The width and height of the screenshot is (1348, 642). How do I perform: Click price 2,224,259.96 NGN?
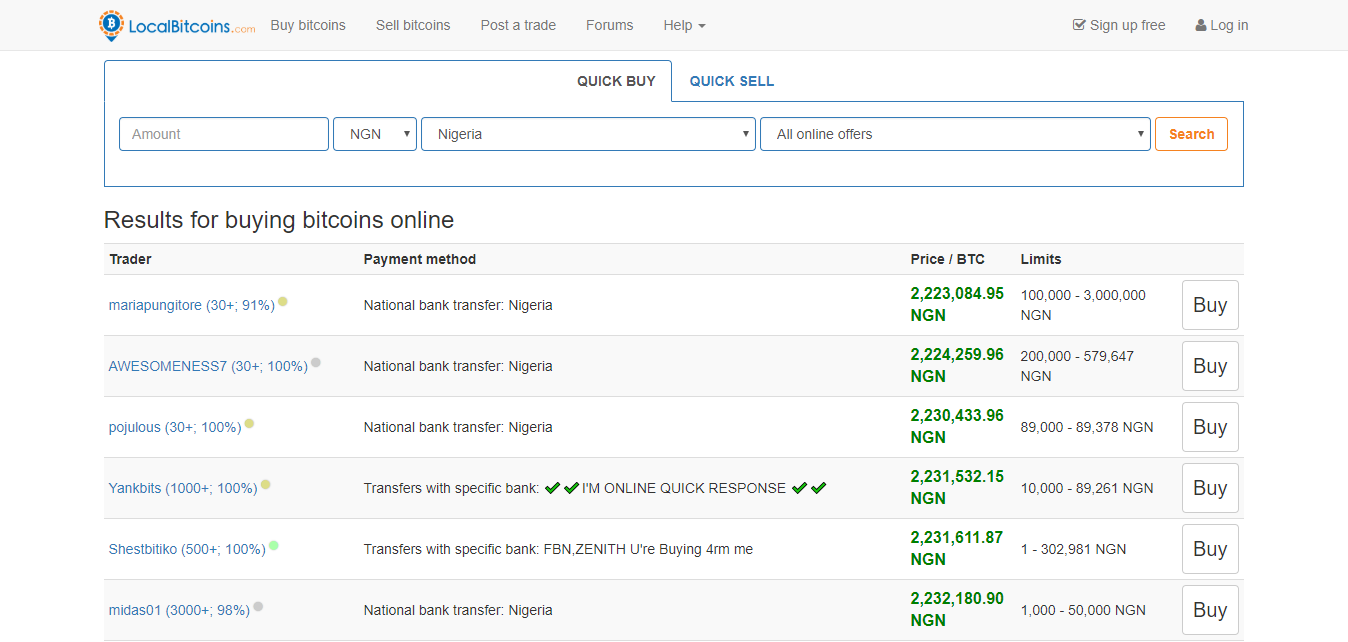(957, 365)
